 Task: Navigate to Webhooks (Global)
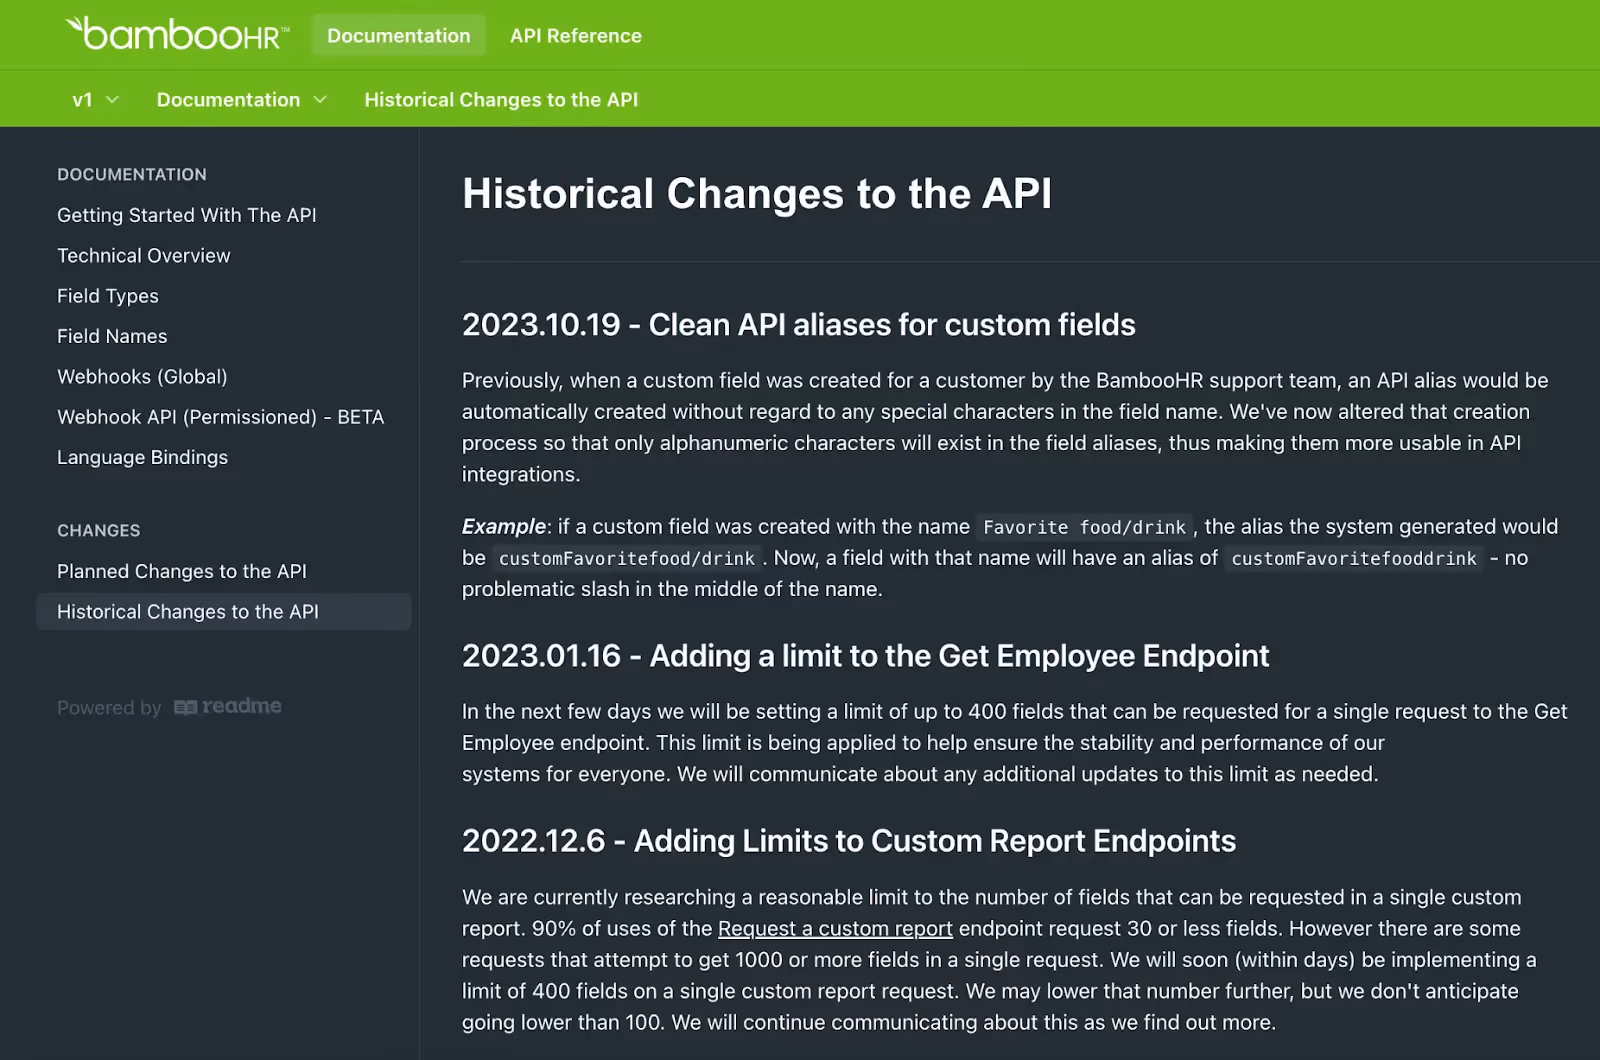(x=142, y=376)
